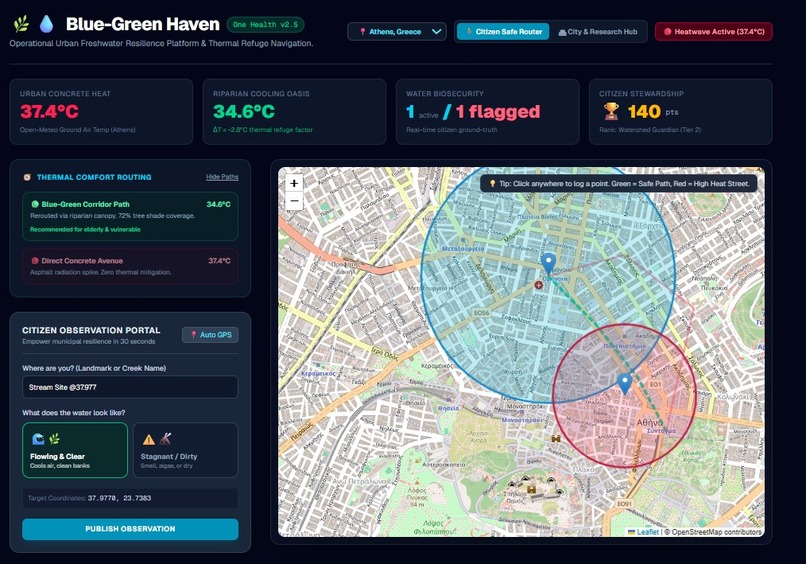Zoom out on the map
Image resolution: width=806 pixels, height=564 pixels.
[294, 201]
